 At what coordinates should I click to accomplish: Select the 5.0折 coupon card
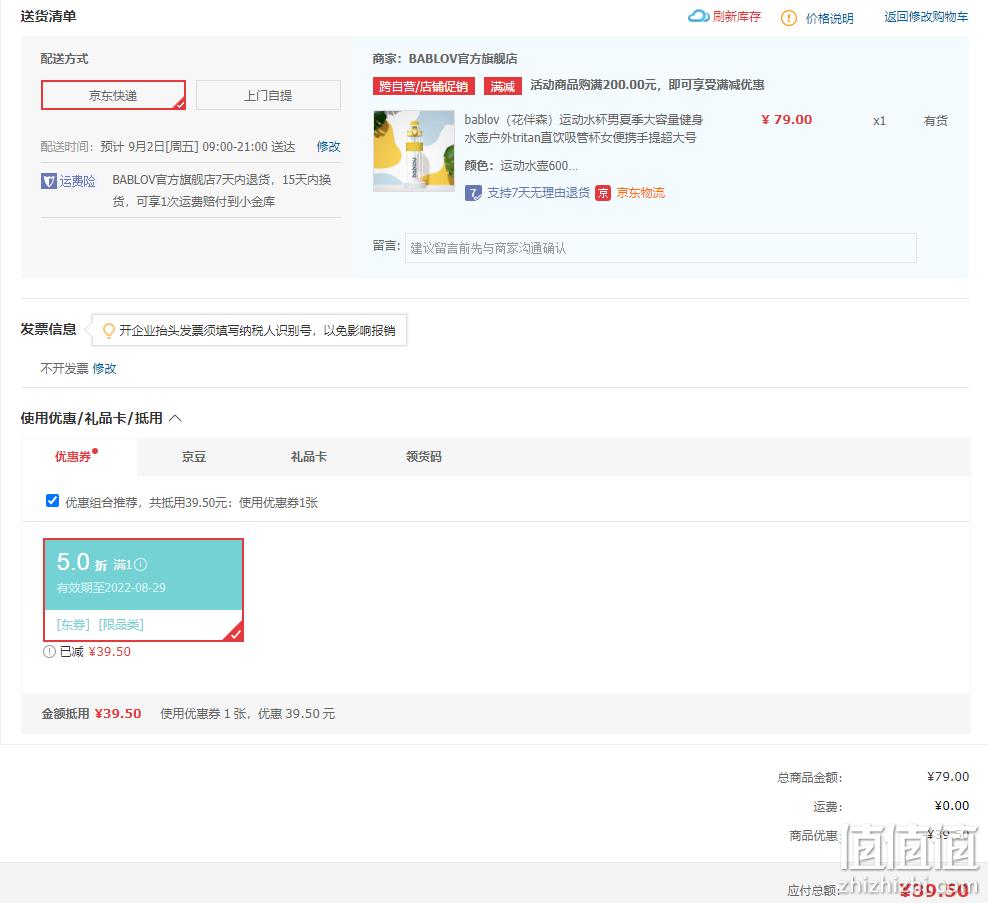pos(144,590)
